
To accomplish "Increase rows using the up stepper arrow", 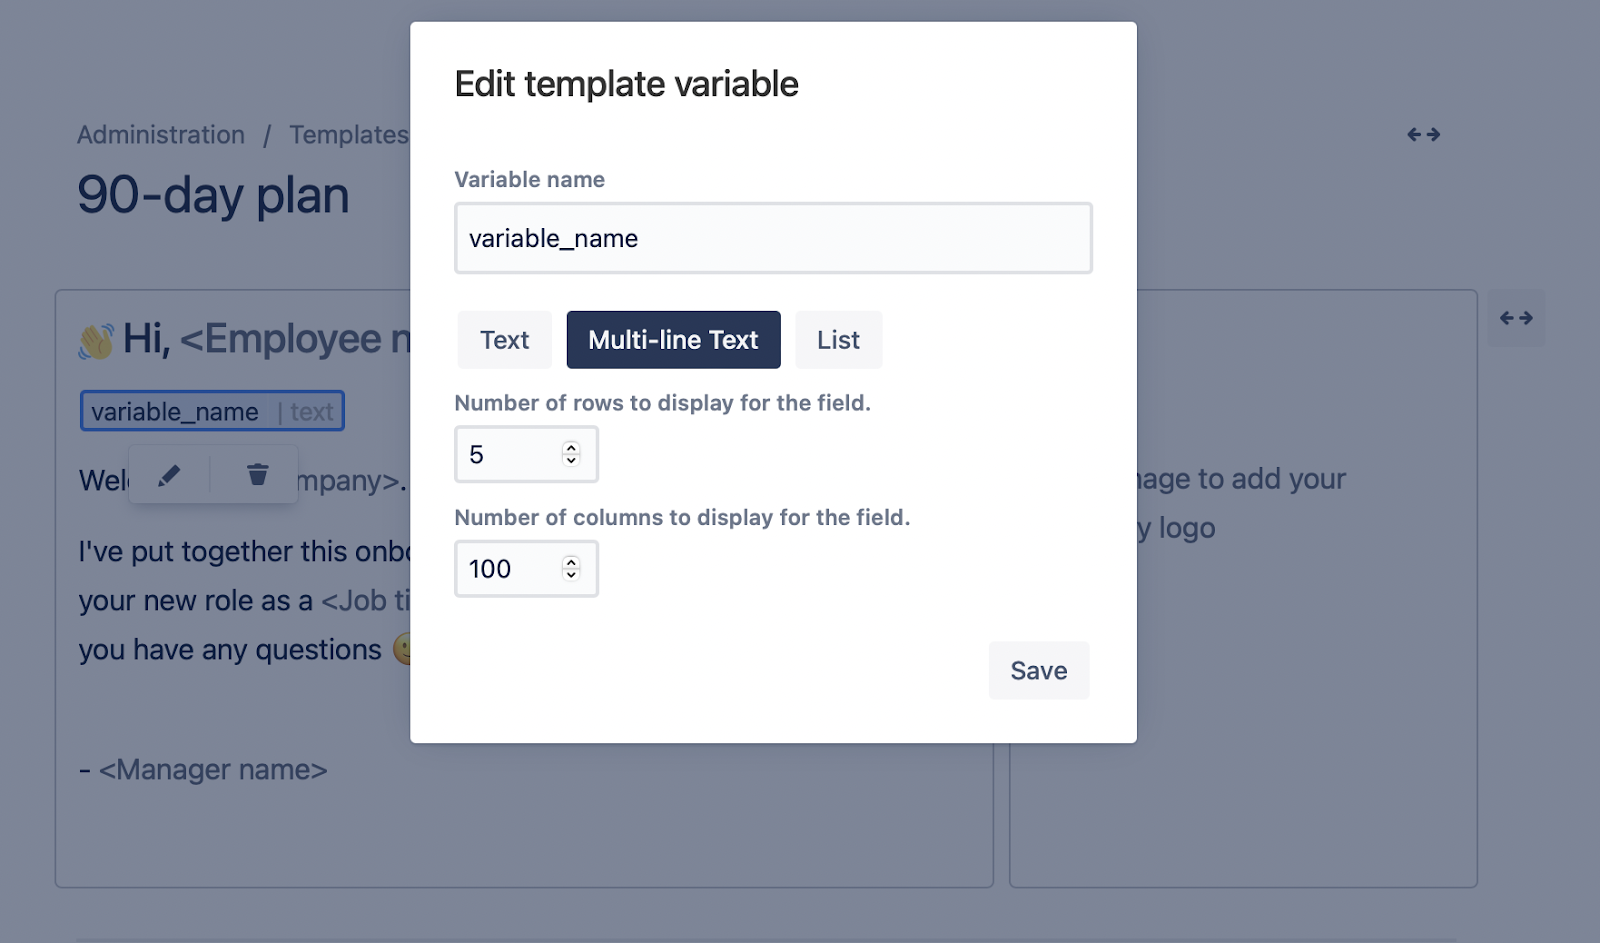I will click(569, 447).
